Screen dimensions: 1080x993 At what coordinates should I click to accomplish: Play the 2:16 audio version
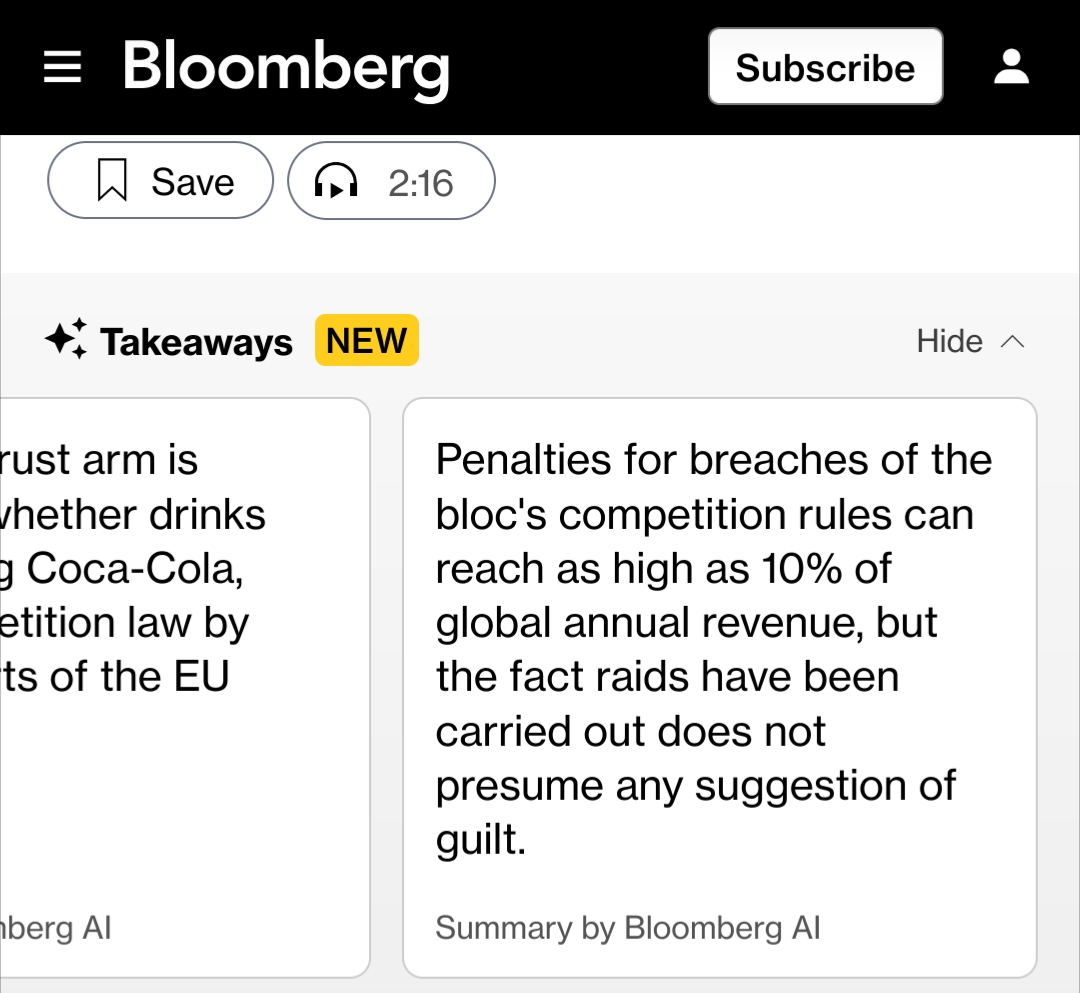point(420,183)
